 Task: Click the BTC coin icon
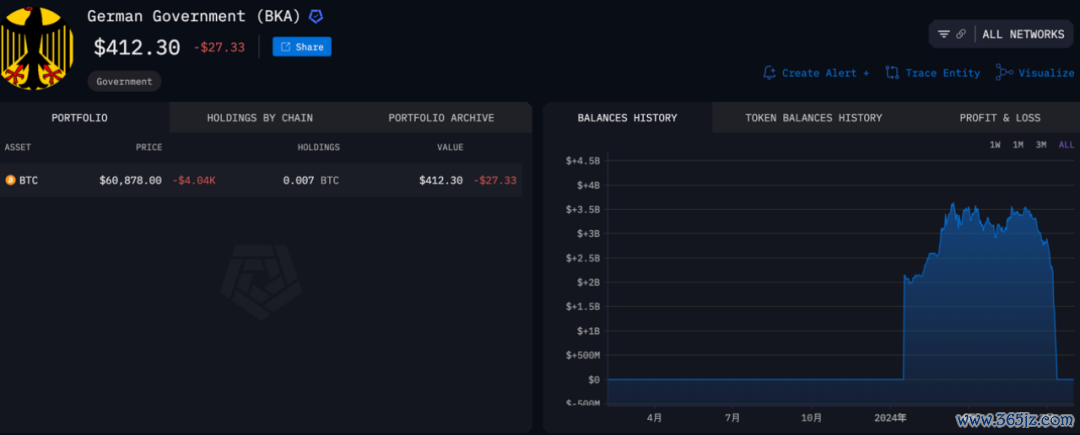[10, 180]
